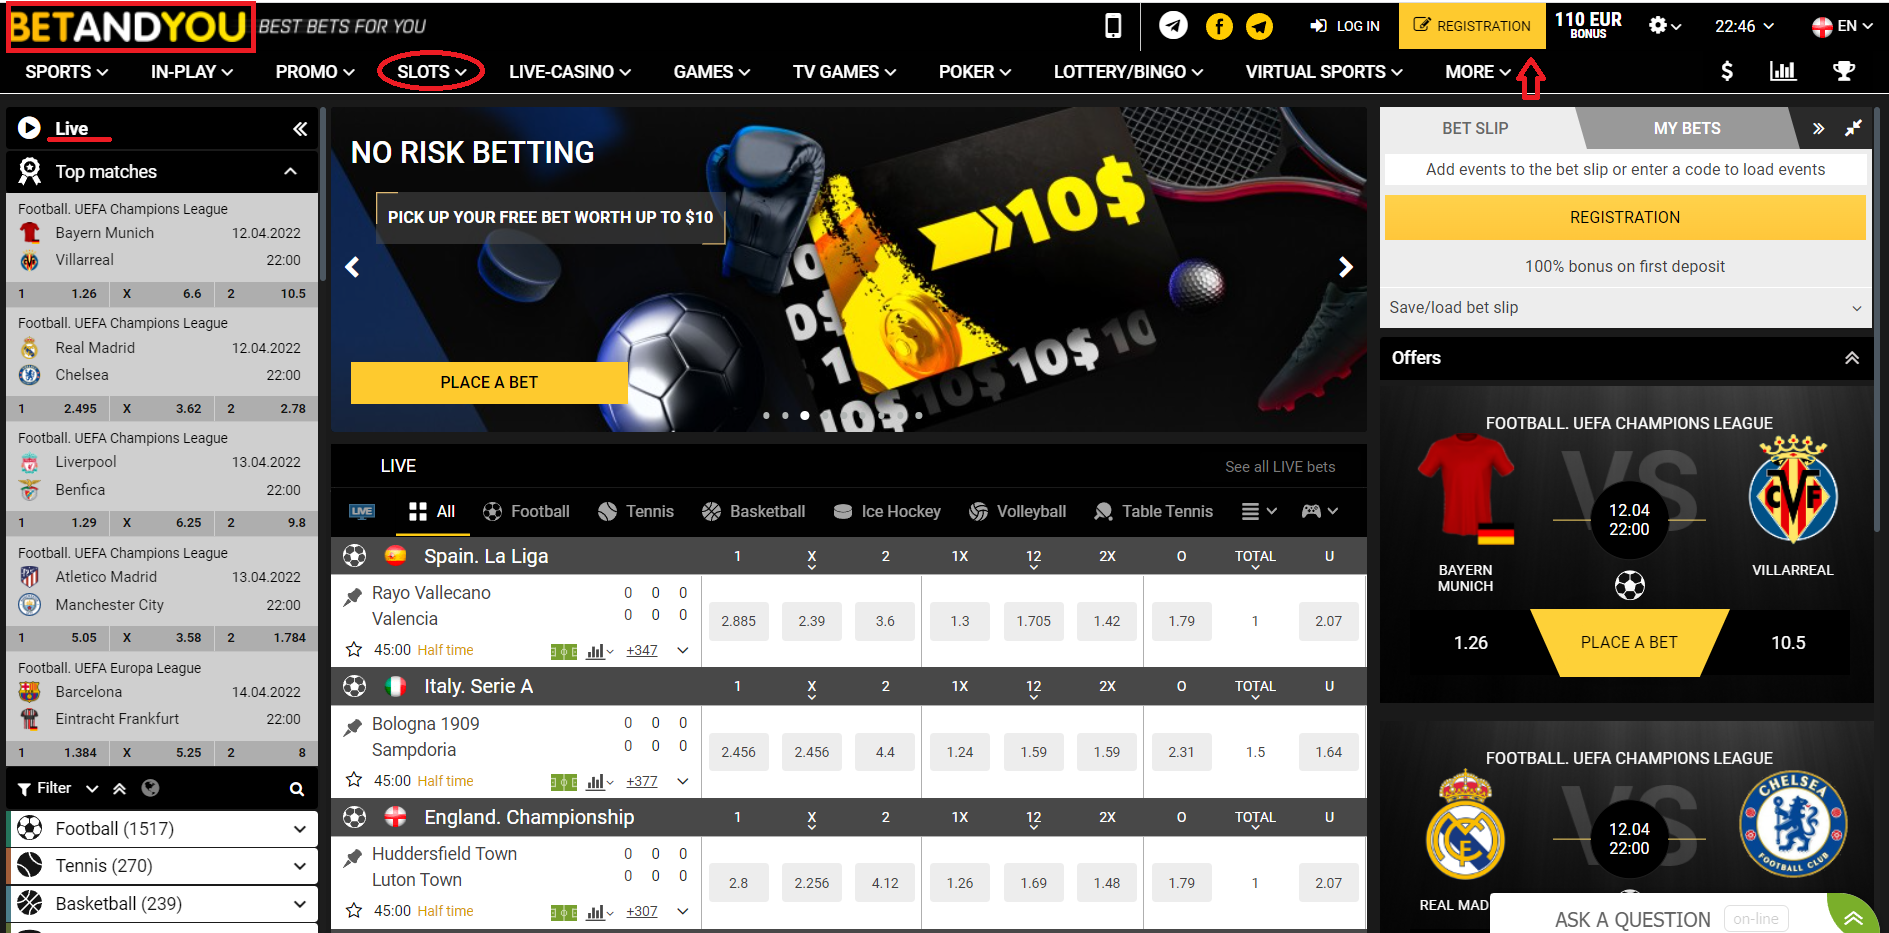Open the VIRTUAL SPORTS menu
Screen dimensions: 1889x933
(1324, 72)
